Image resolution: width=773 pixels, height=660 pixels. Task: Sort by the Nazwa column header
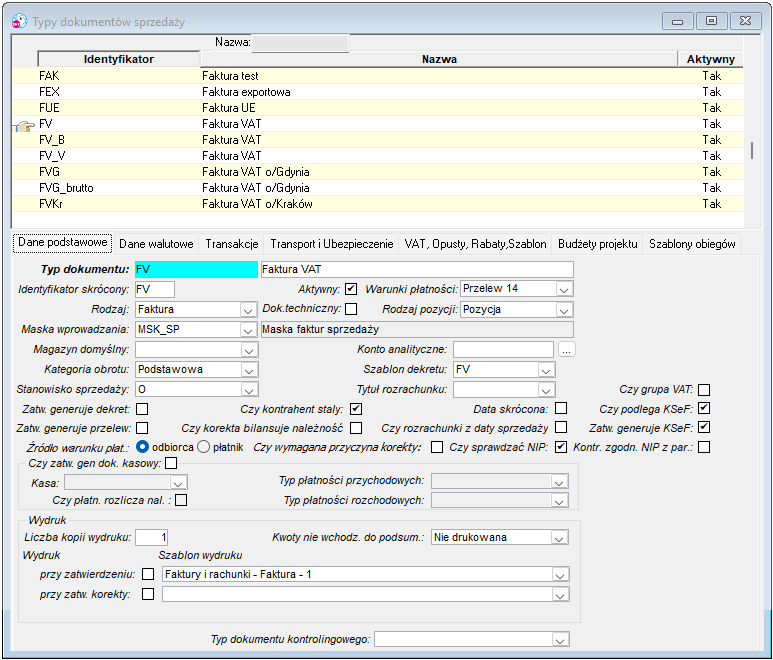(x=439, y=59)
